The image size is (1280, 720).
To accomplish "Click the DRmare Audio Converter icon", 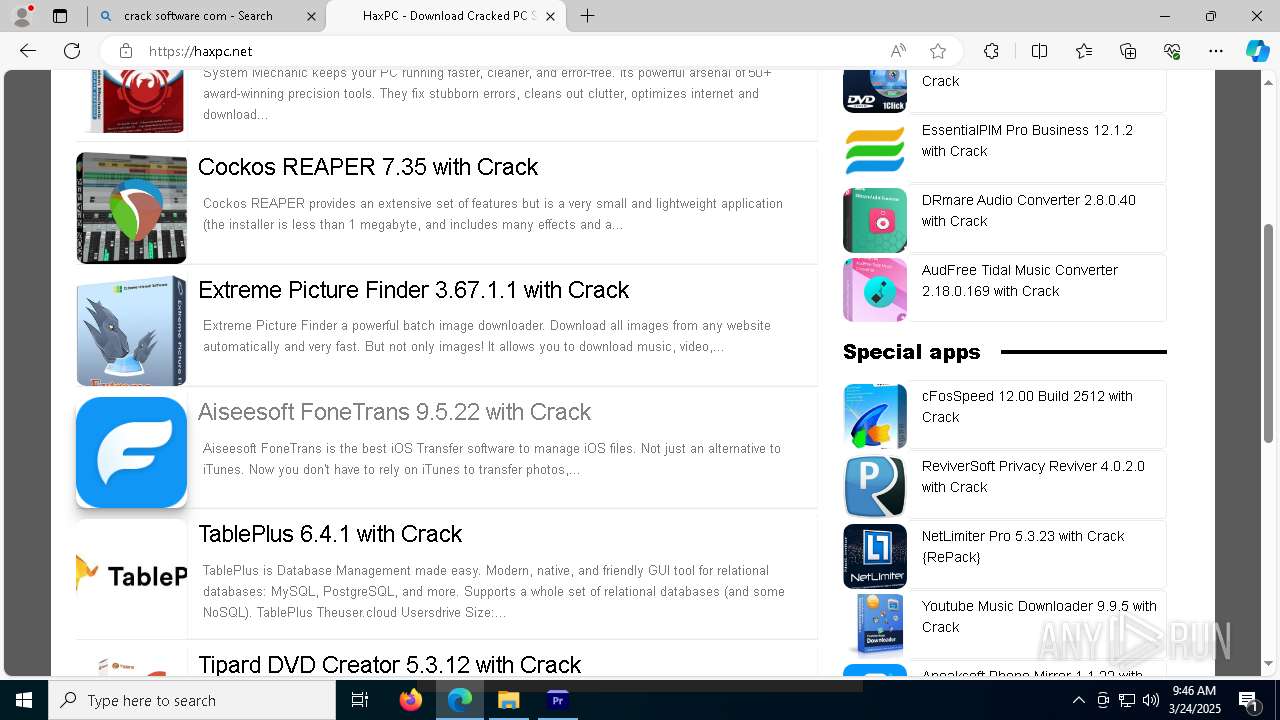I will pyautogui.click(x=875, y=220).
